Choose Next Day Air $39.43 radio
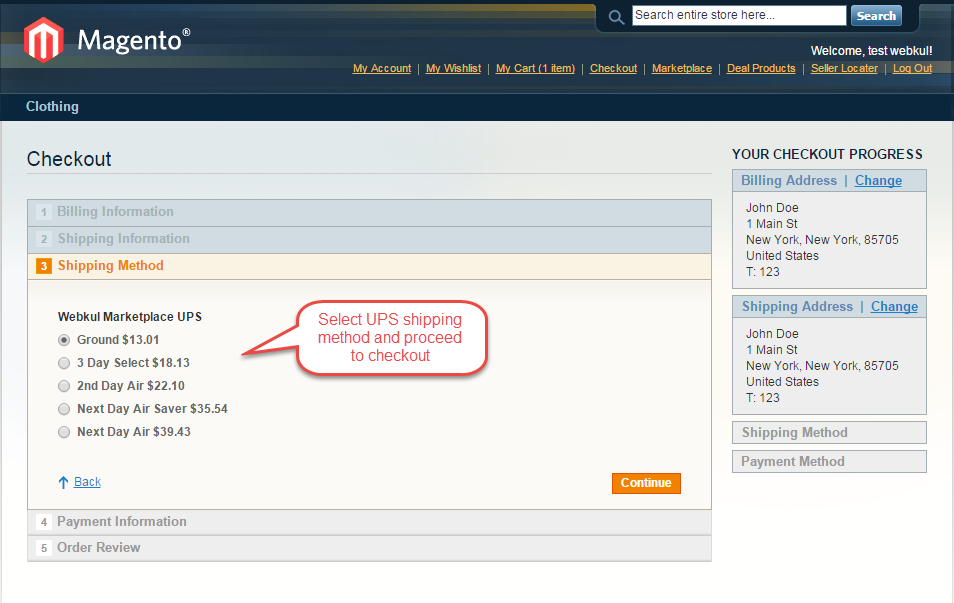 point(64,432)
